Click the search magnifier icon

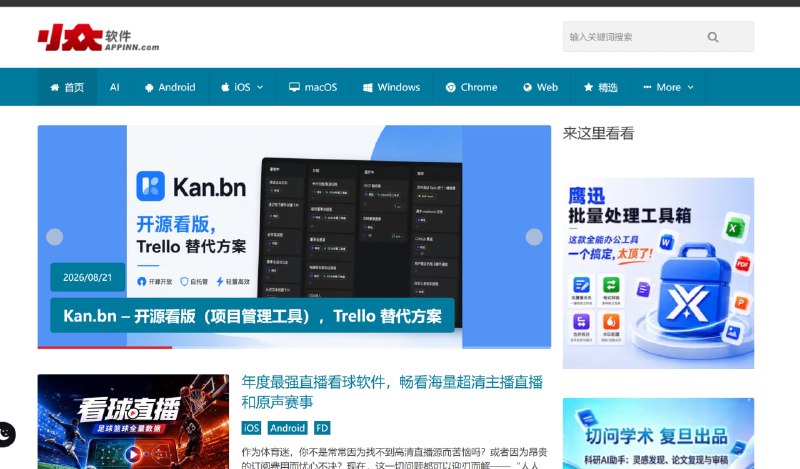point(713,37)
